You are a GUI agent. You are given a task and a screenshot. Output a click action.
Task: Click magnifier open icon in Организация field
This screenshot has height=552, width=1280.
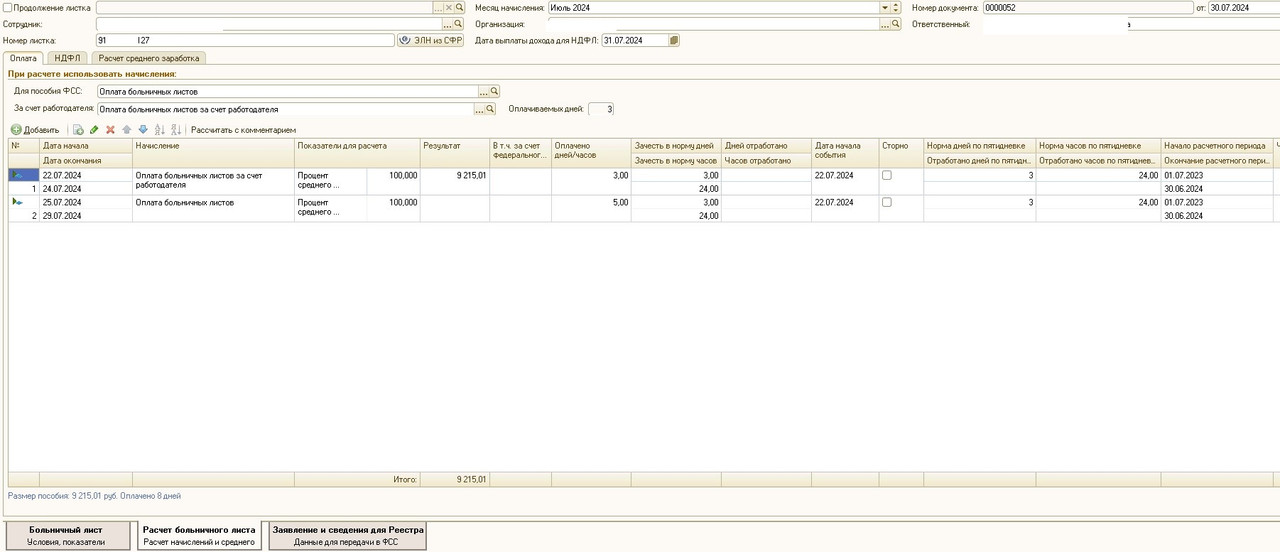895,23
